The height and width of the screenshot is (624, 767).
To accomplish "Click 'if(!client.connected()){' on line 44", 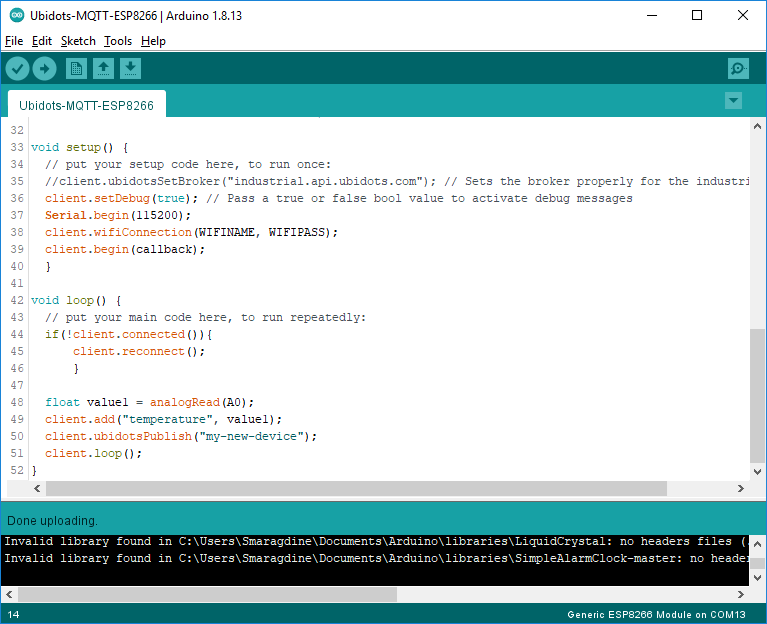I will coord(128,334).
